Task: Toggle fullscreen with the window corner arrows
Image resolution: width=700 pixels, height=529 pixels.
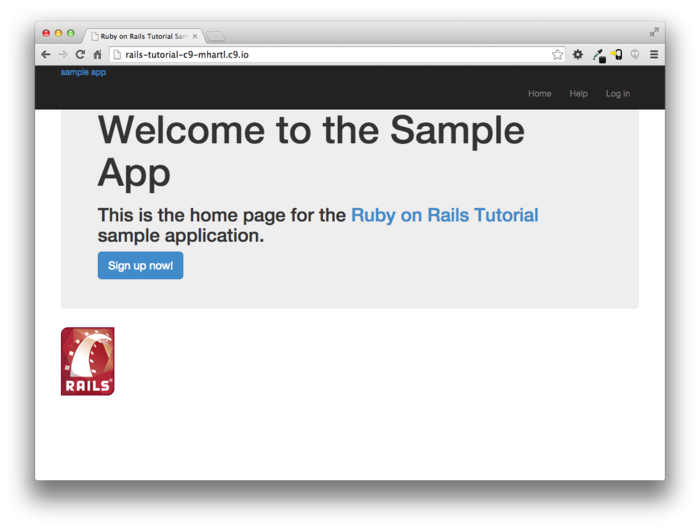Action: 654,32
